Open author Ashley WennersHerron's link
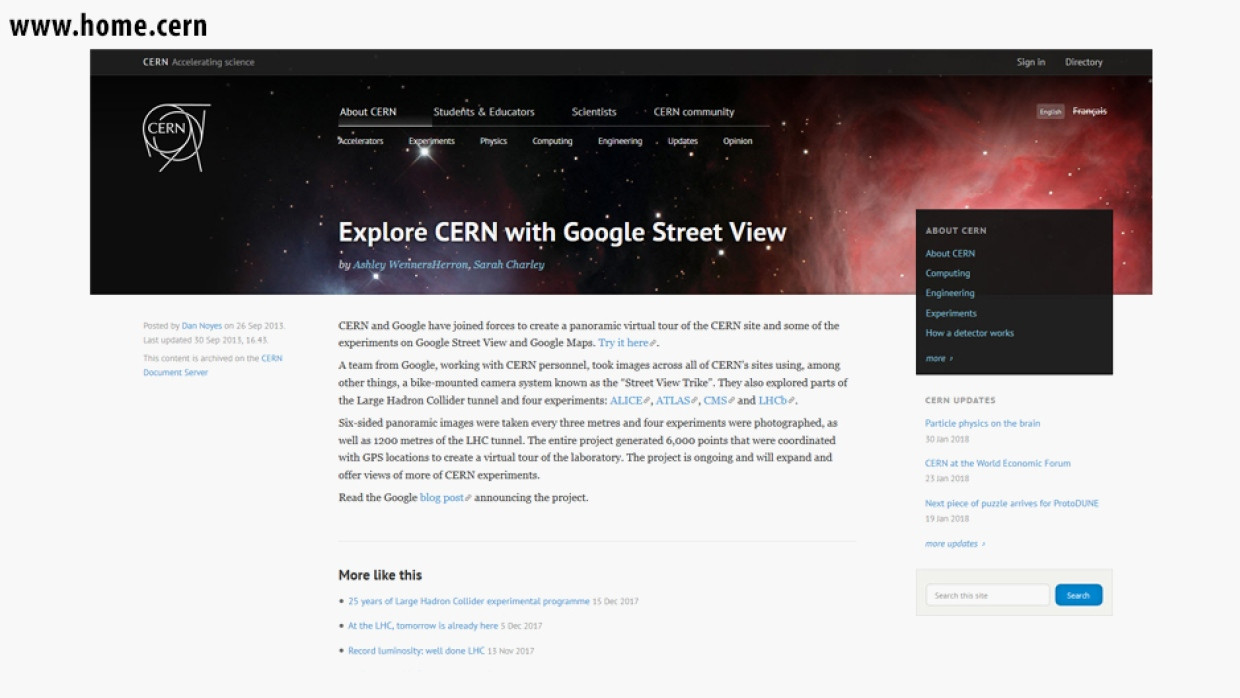 (410, 265)
